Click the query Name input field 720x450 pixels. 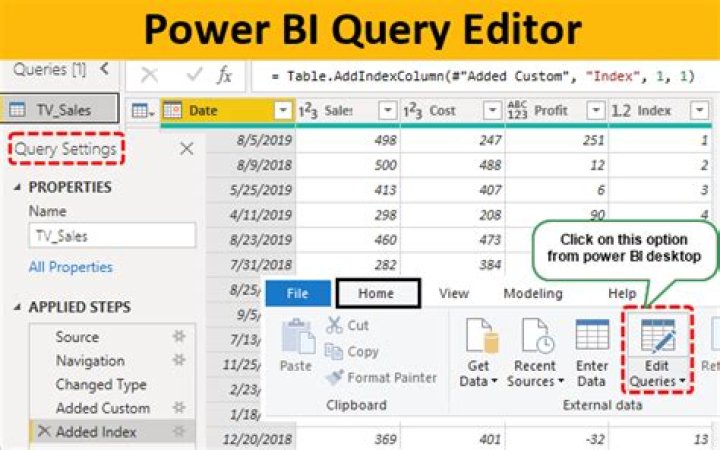111,236
